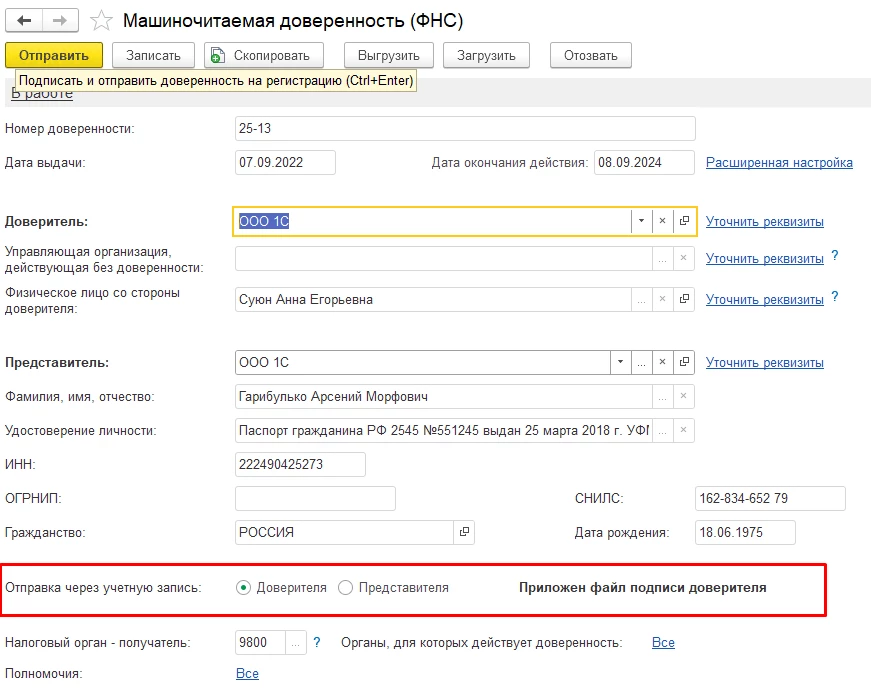Viewport: 871px width, 695px height.
Task: Open the Все link for Полномочия
Action: click(247, 674)
